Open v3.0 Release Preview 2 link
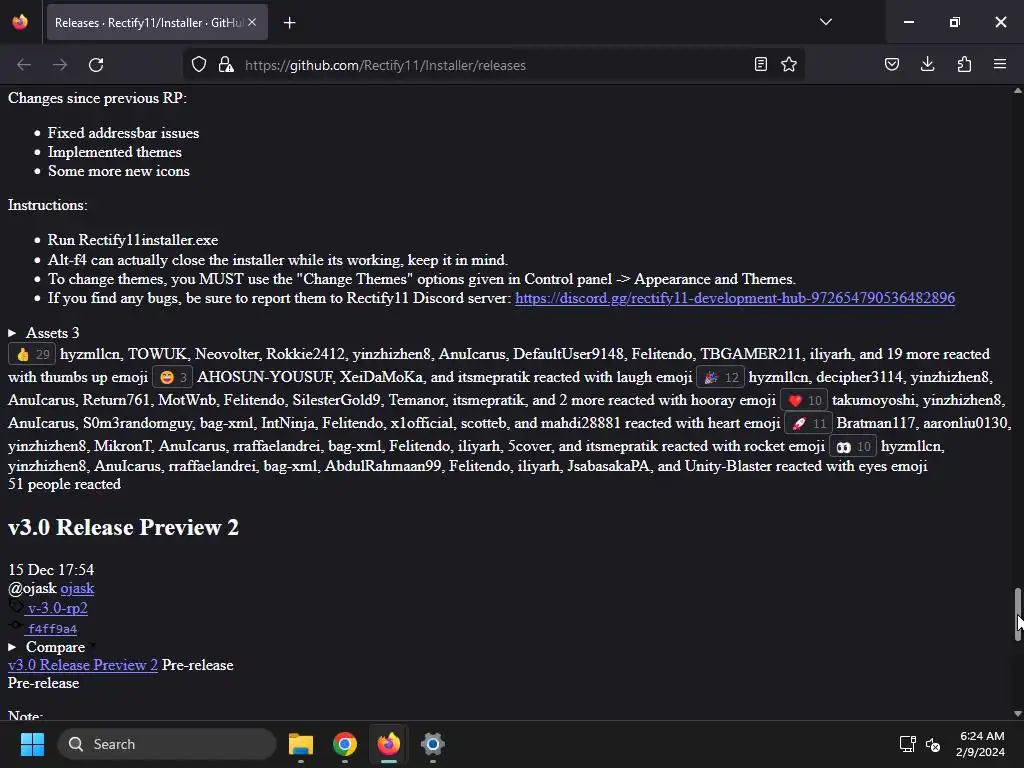The width and height of the screenshot is (1024, 768). coord(83,665)
